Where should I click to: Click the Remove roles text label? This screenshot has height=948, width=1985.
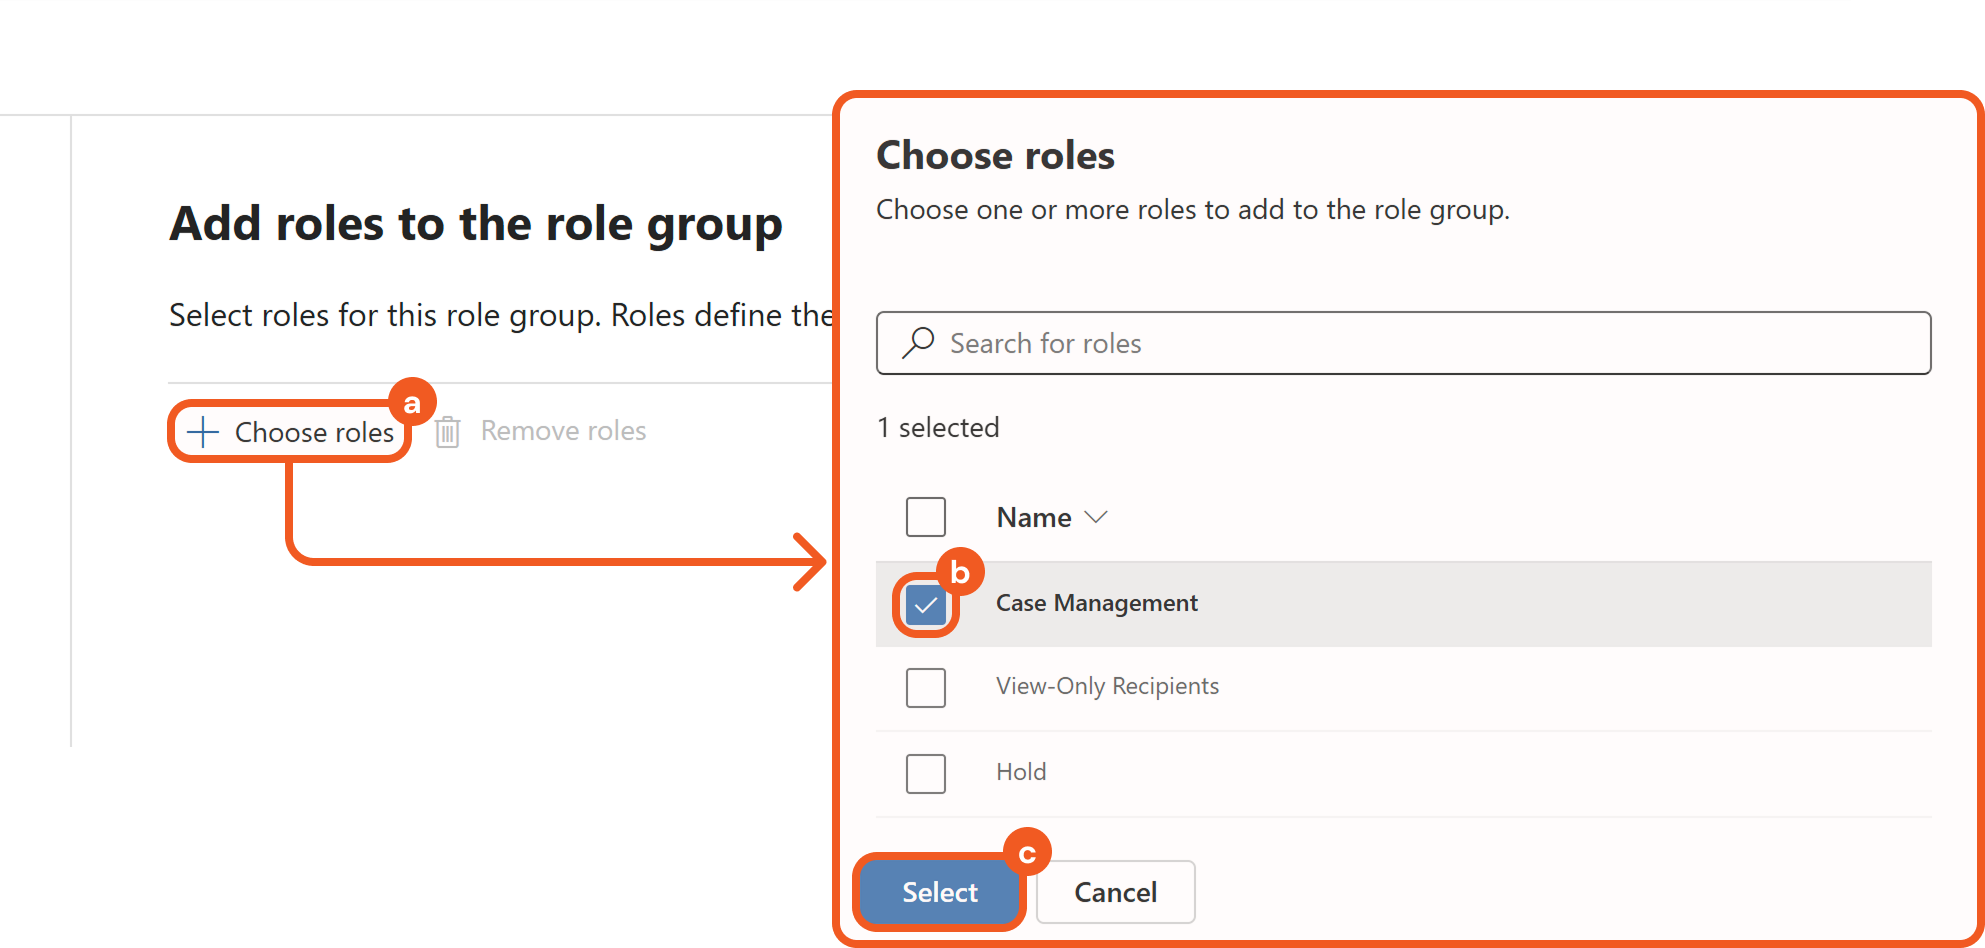563,431
